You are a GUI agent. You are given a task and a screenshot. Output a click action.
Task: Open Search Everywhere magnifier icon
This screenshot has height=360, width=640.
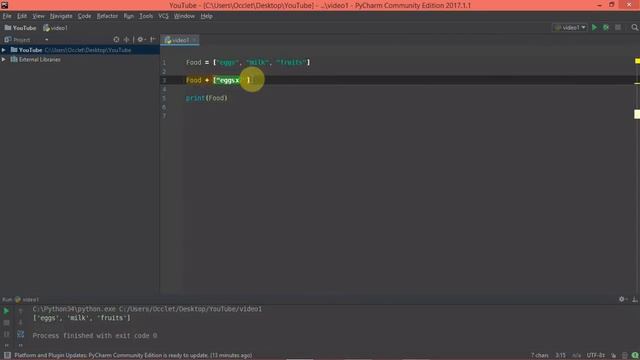click(x=634, y=27)
